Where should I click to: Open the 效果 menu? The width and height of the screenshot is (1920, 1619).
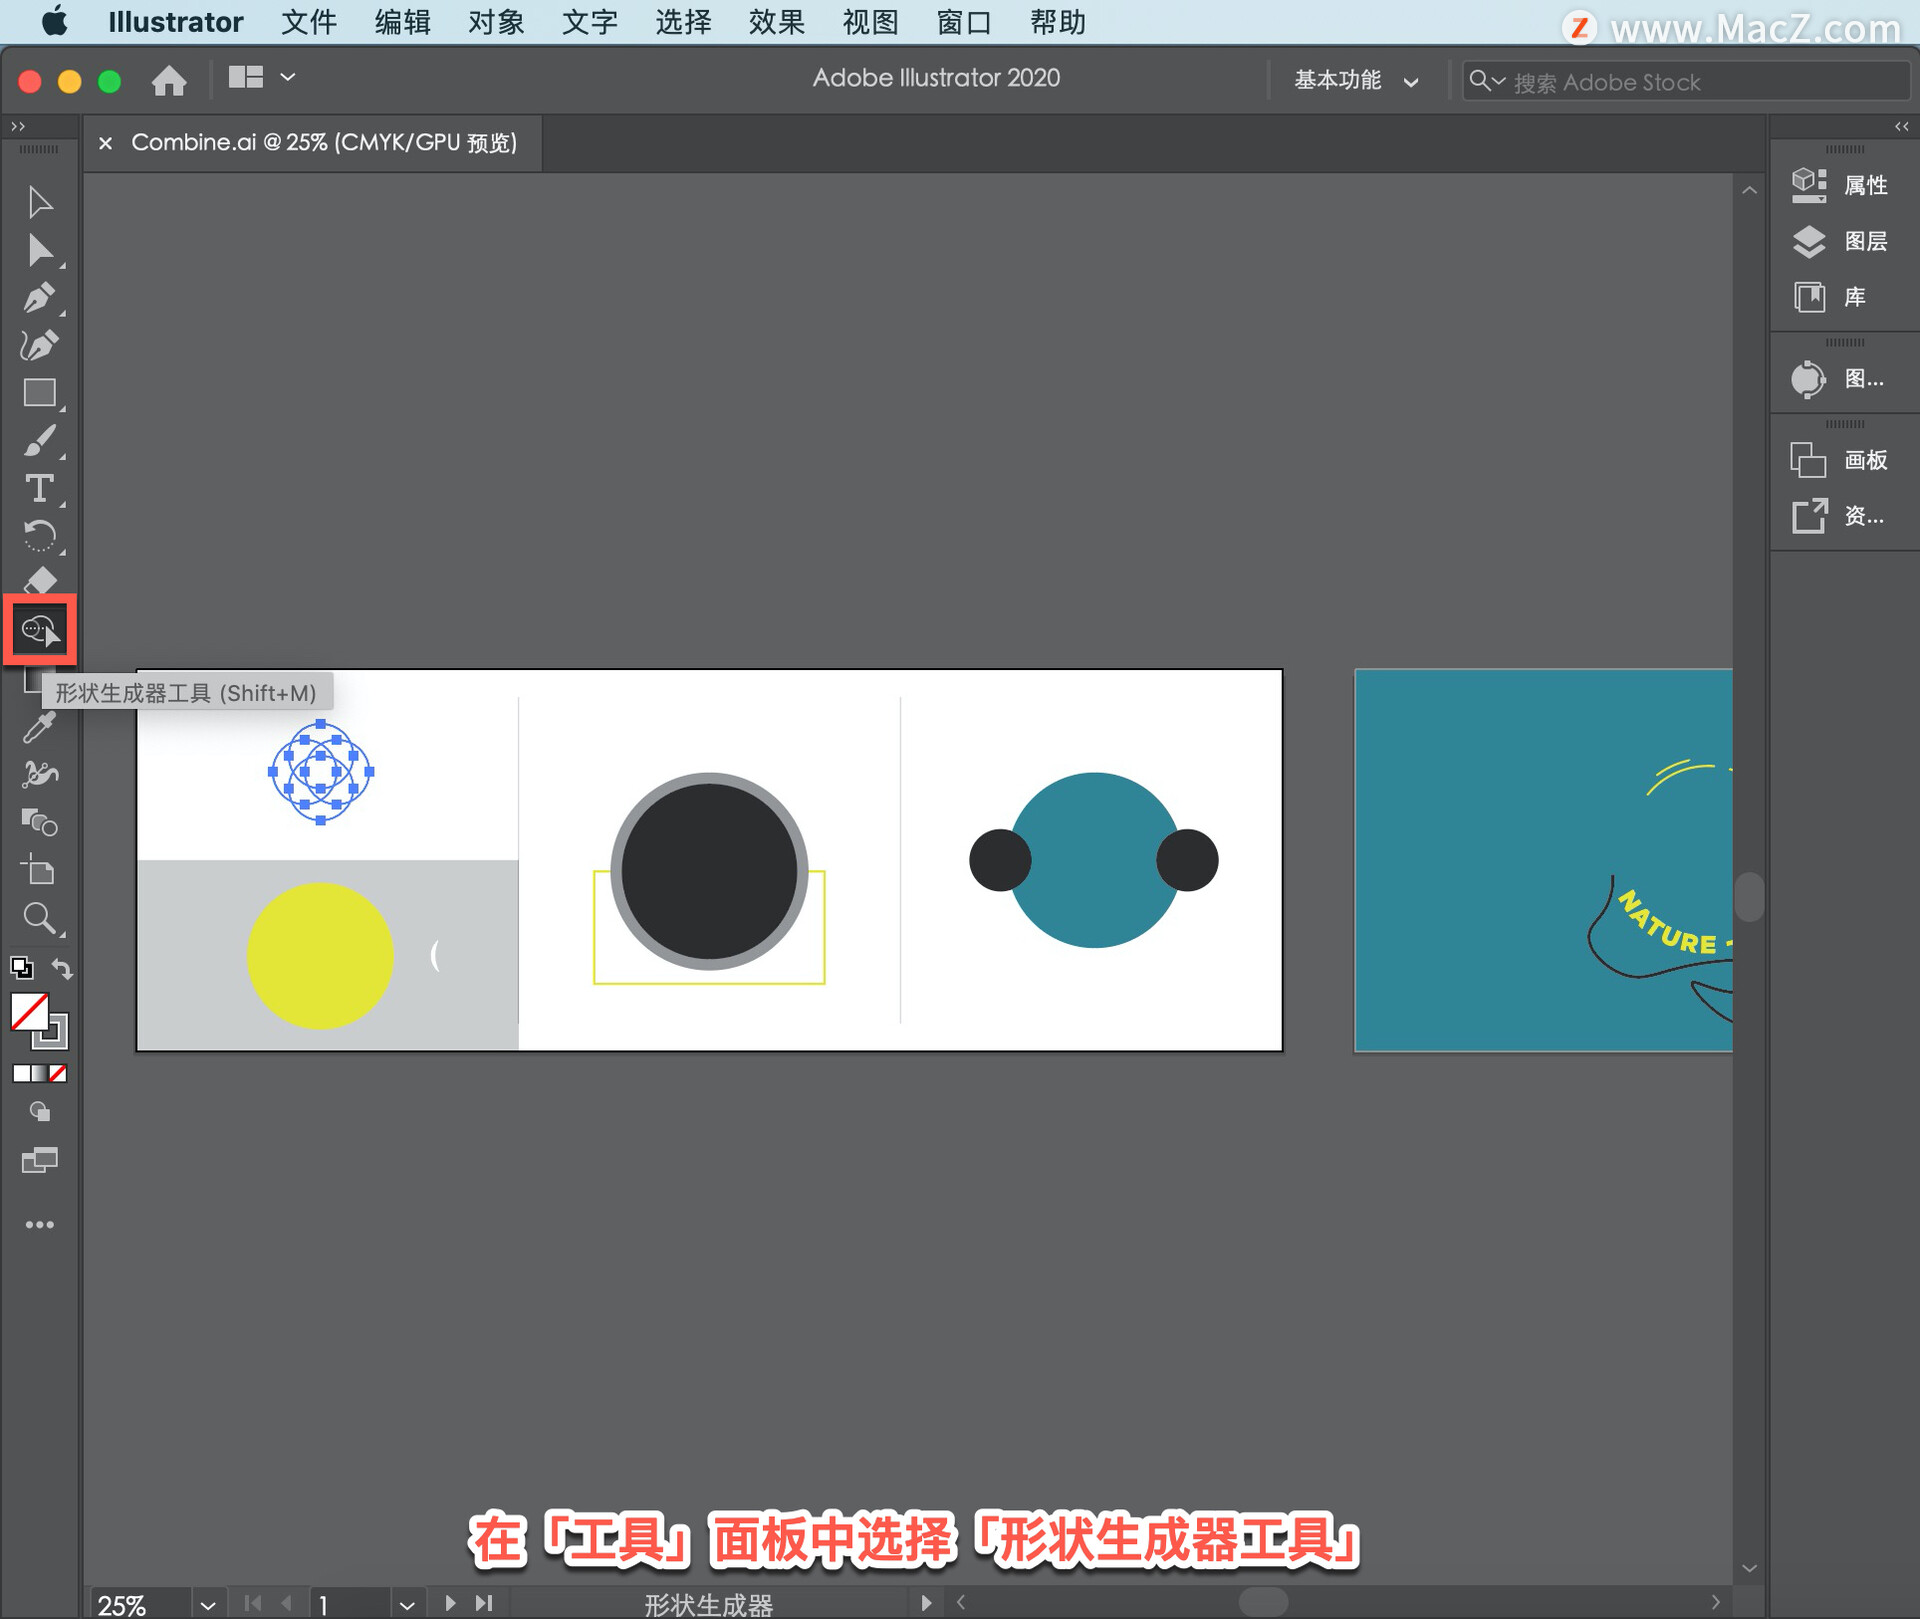776,22
